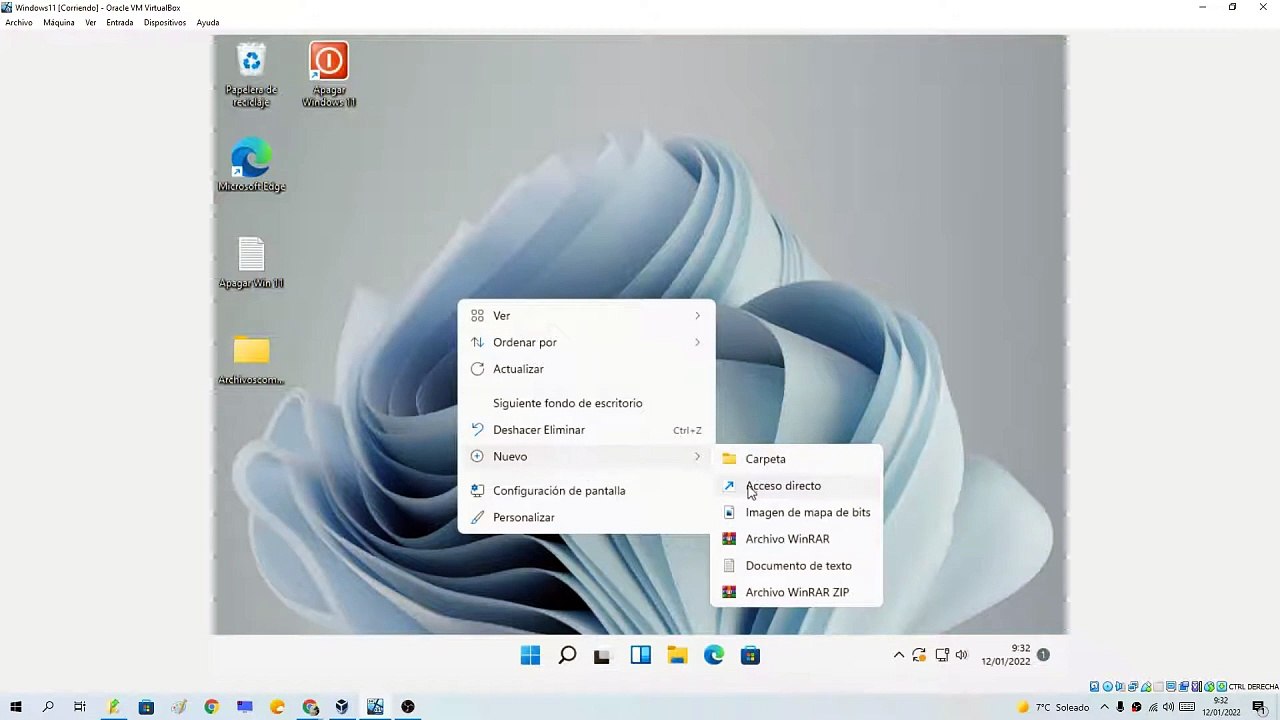Launch Edge from the guest Windows 11 taskbar
The width and height of the screenshot is (1280, 720).
coord(714,655)
